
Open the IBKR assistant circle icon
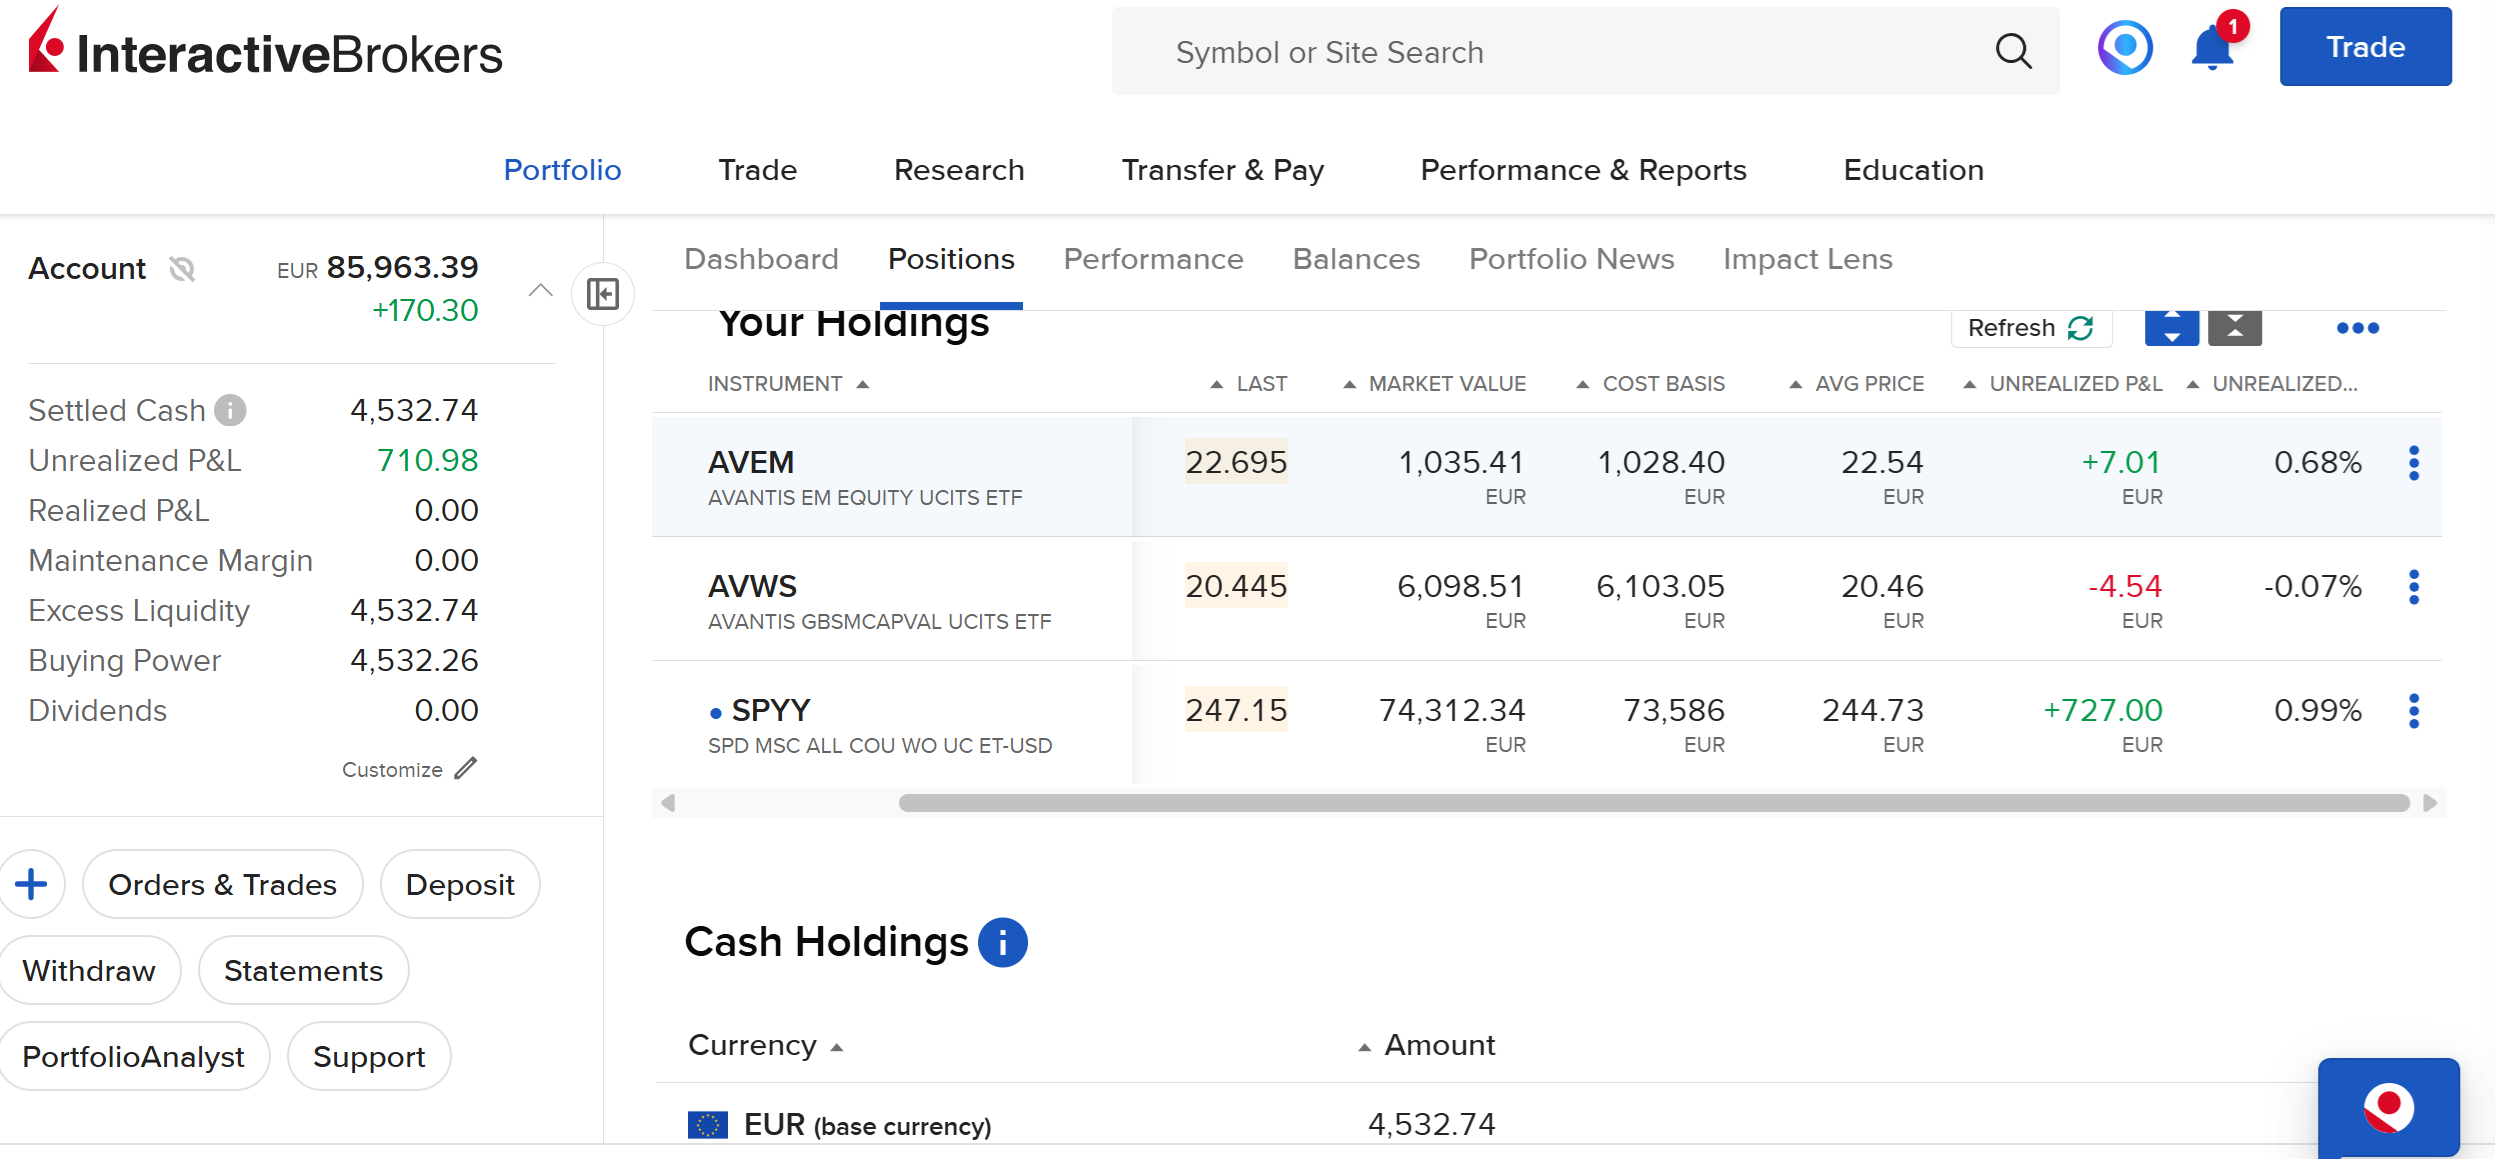[2125, 48]
